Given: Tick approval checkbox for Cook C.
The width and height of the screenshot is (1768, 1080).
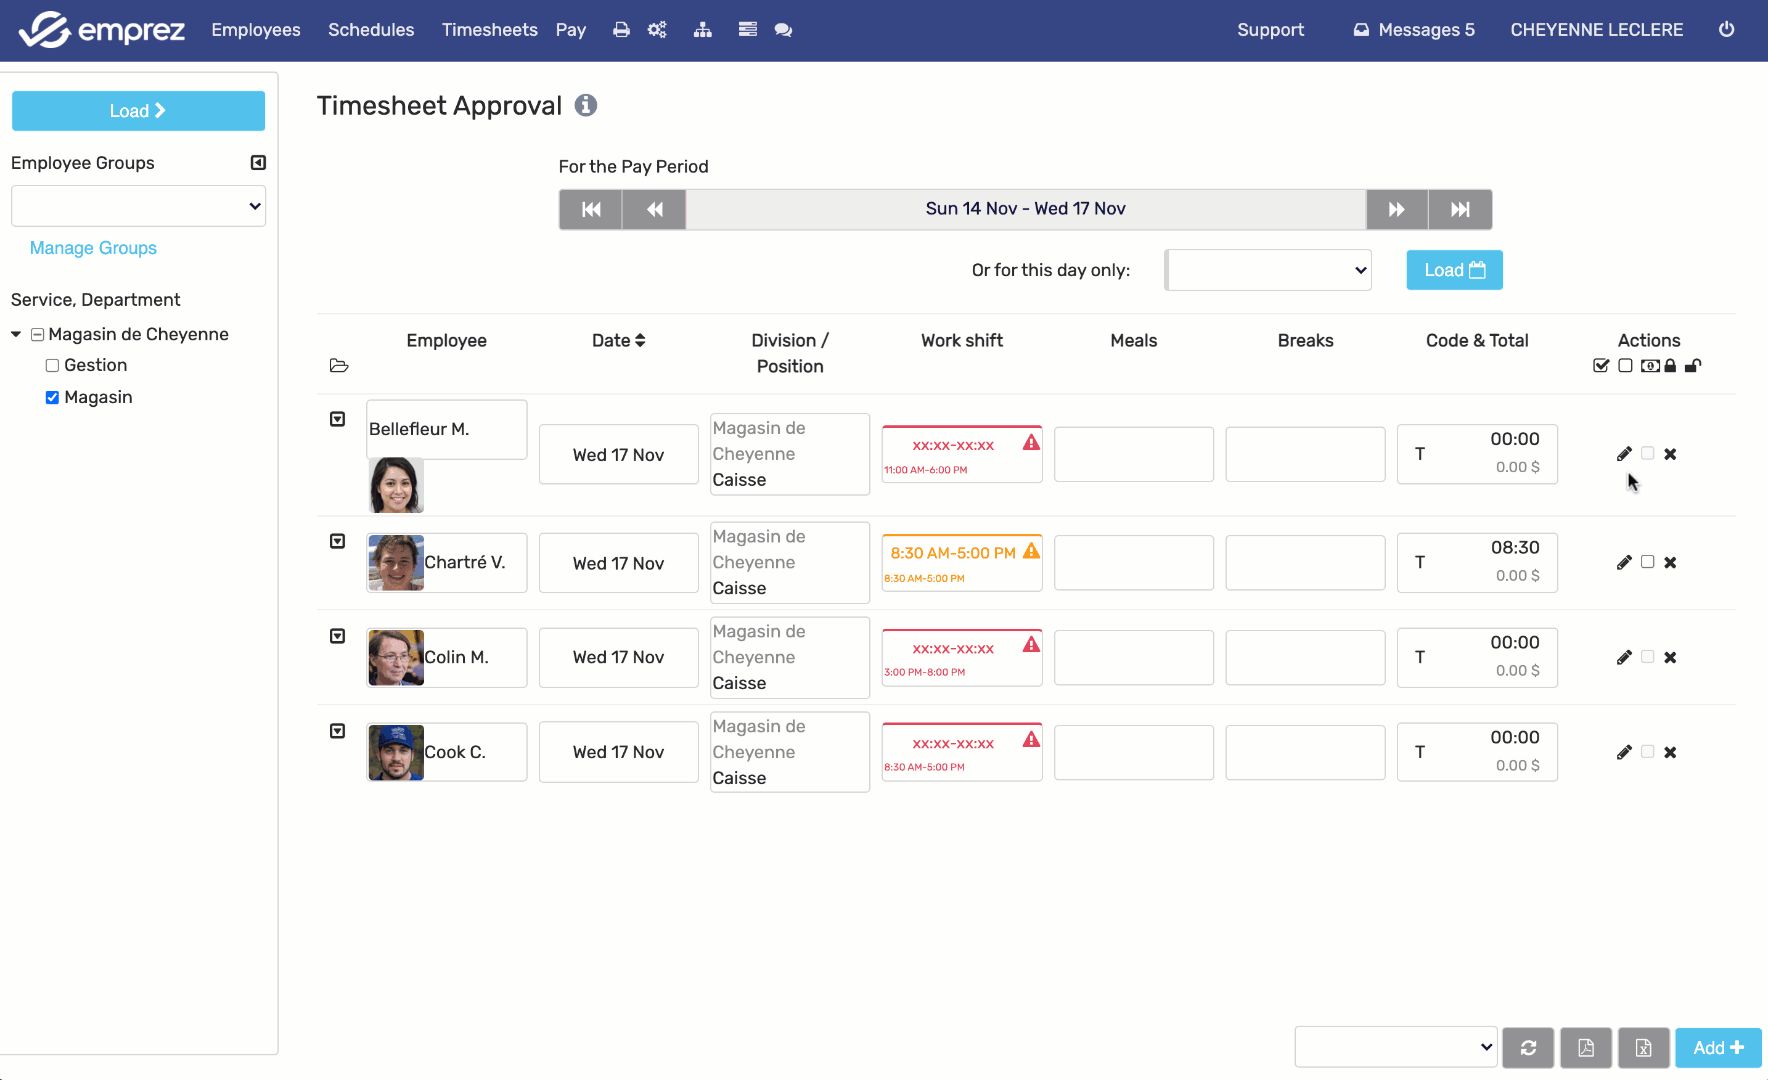Looking at the screenshot, I should 1647,752.
